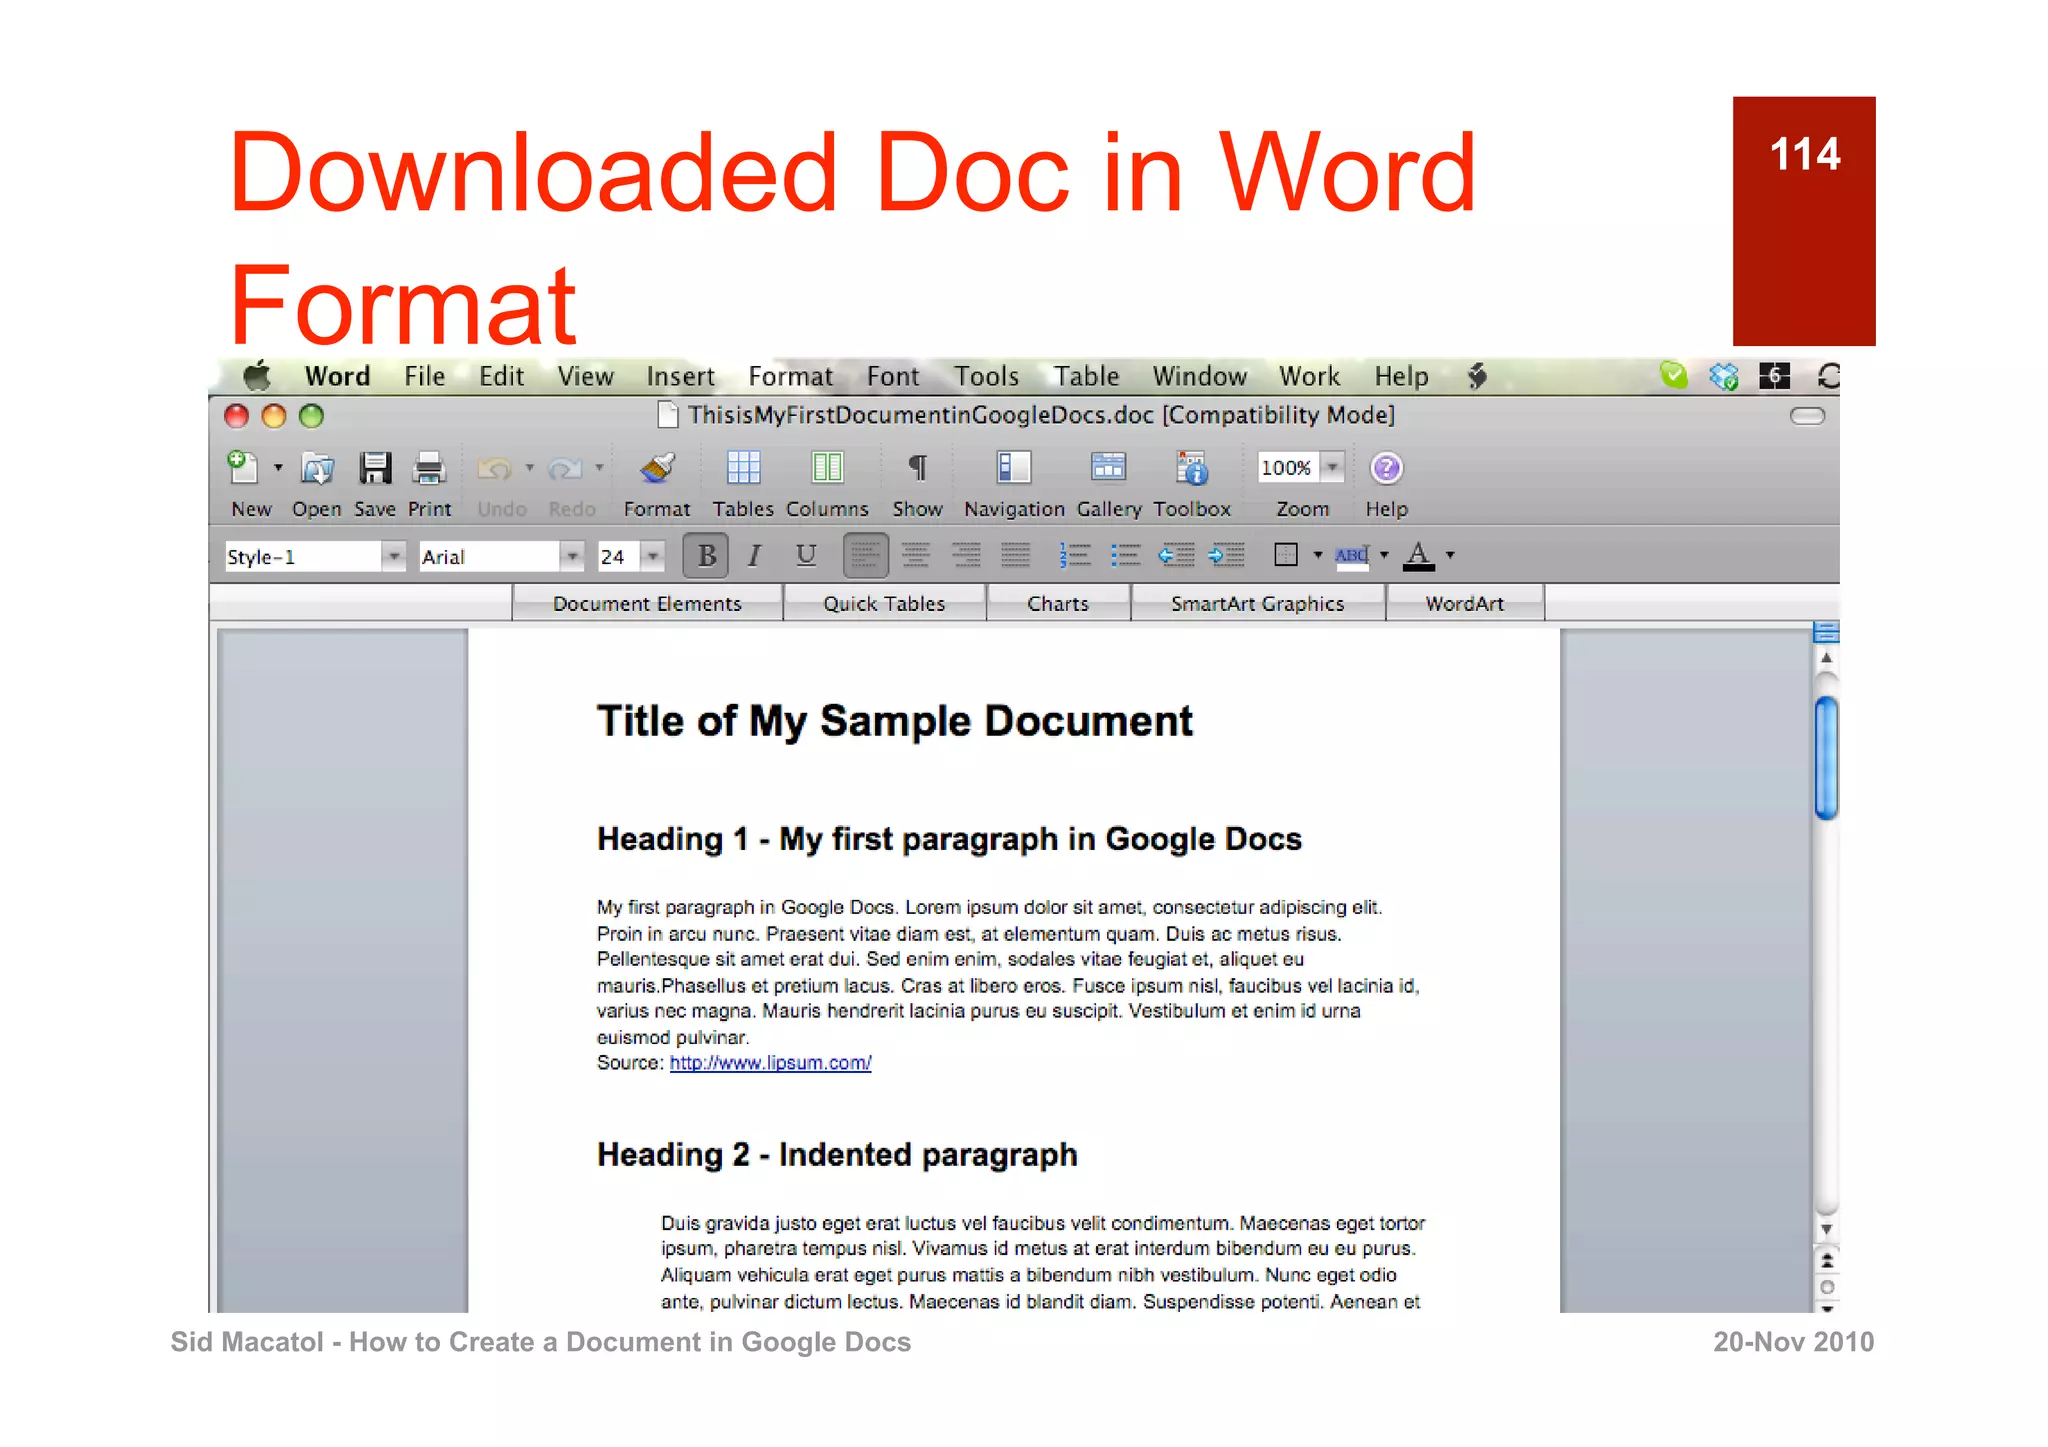Align text right
2048x1447 pixels.
[966, 555]
